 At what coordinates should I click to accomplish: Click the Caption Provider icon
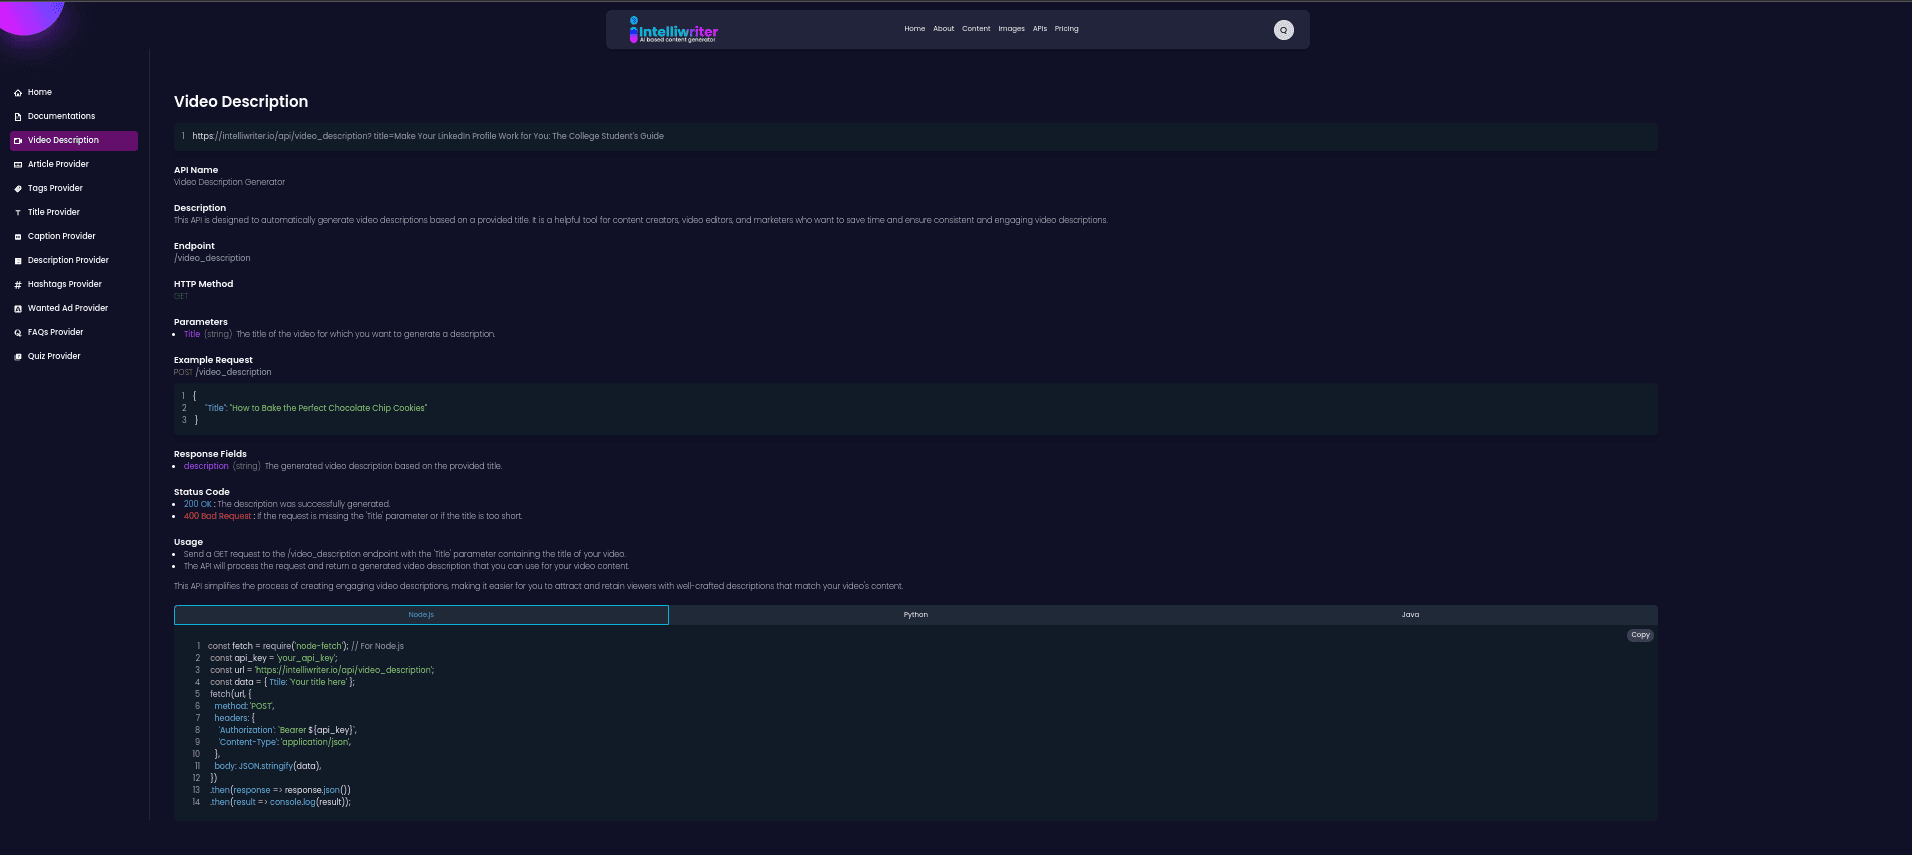[18, 237]
